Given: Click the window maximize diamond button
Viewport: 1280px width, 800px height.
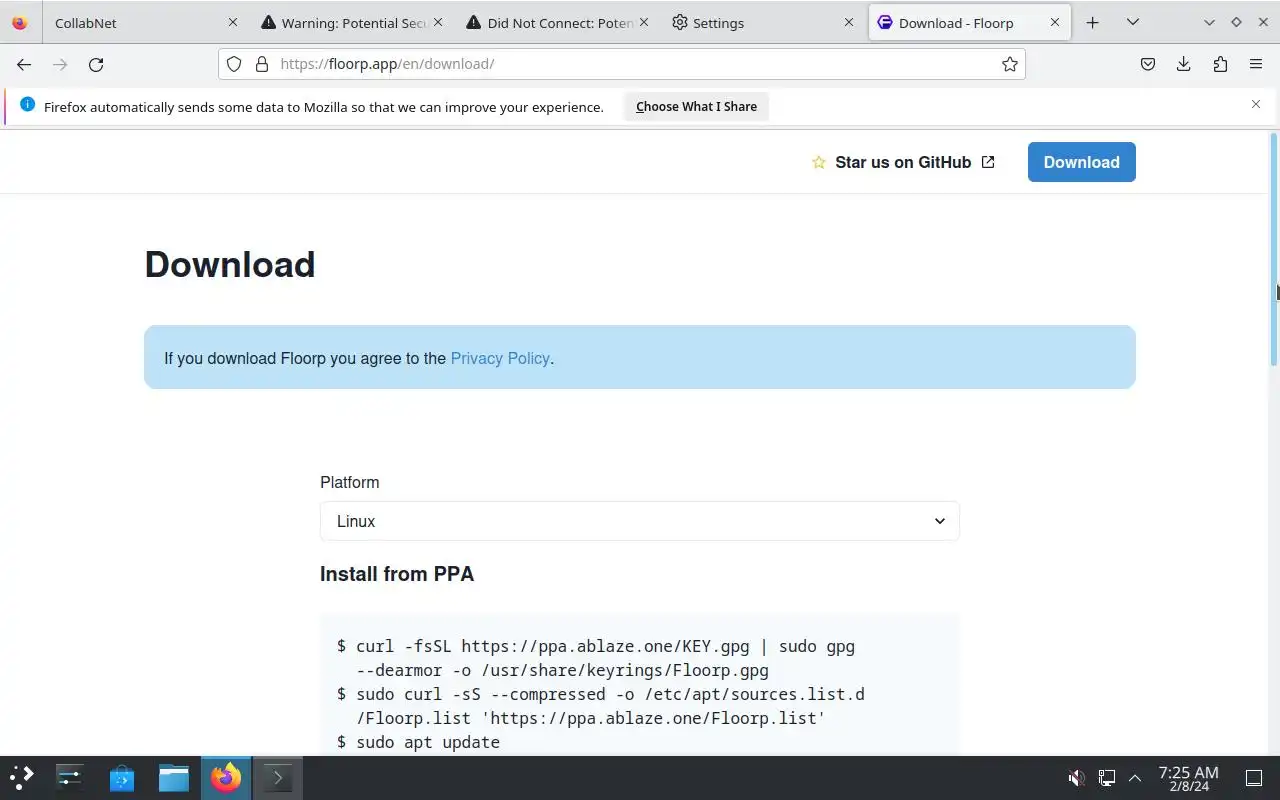Looking at the screenshot, I should [x=1236, y=22].
